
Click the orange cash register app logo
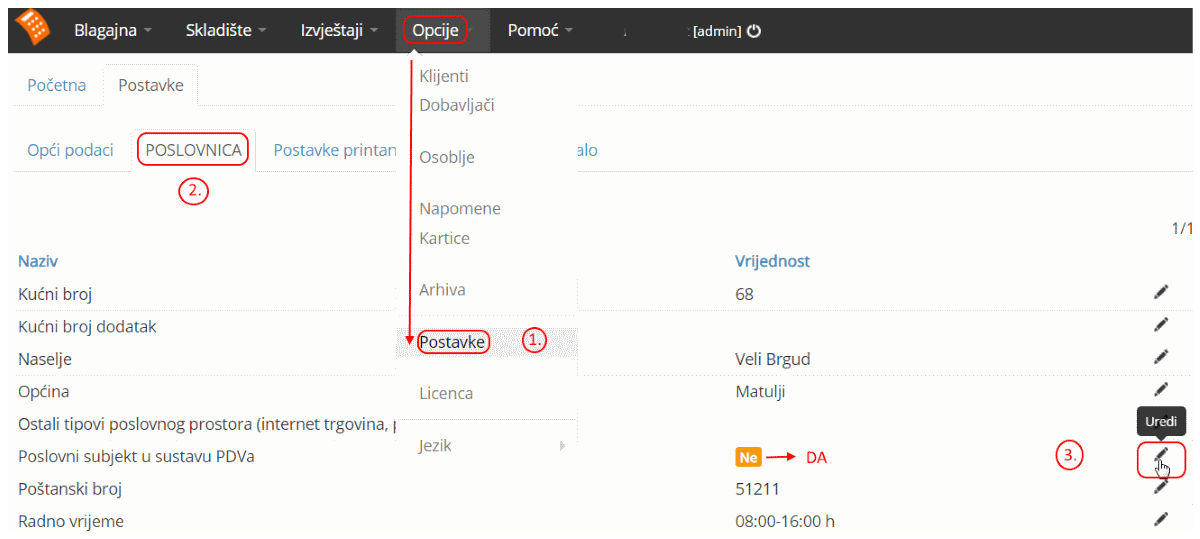coord(32,28)
